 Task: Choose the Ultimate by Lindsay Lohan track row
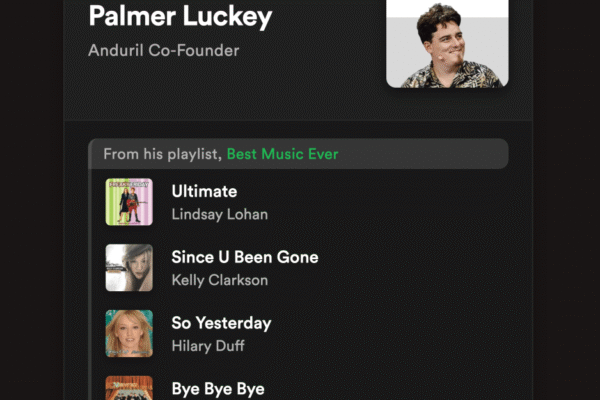[300, 202]
